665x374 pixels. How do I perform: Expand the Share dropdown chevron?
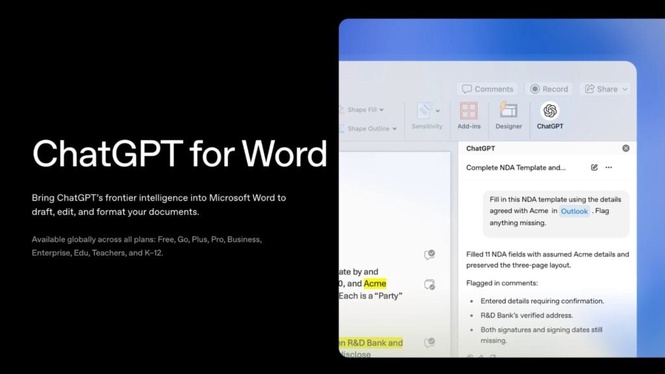tap(625, 89)
